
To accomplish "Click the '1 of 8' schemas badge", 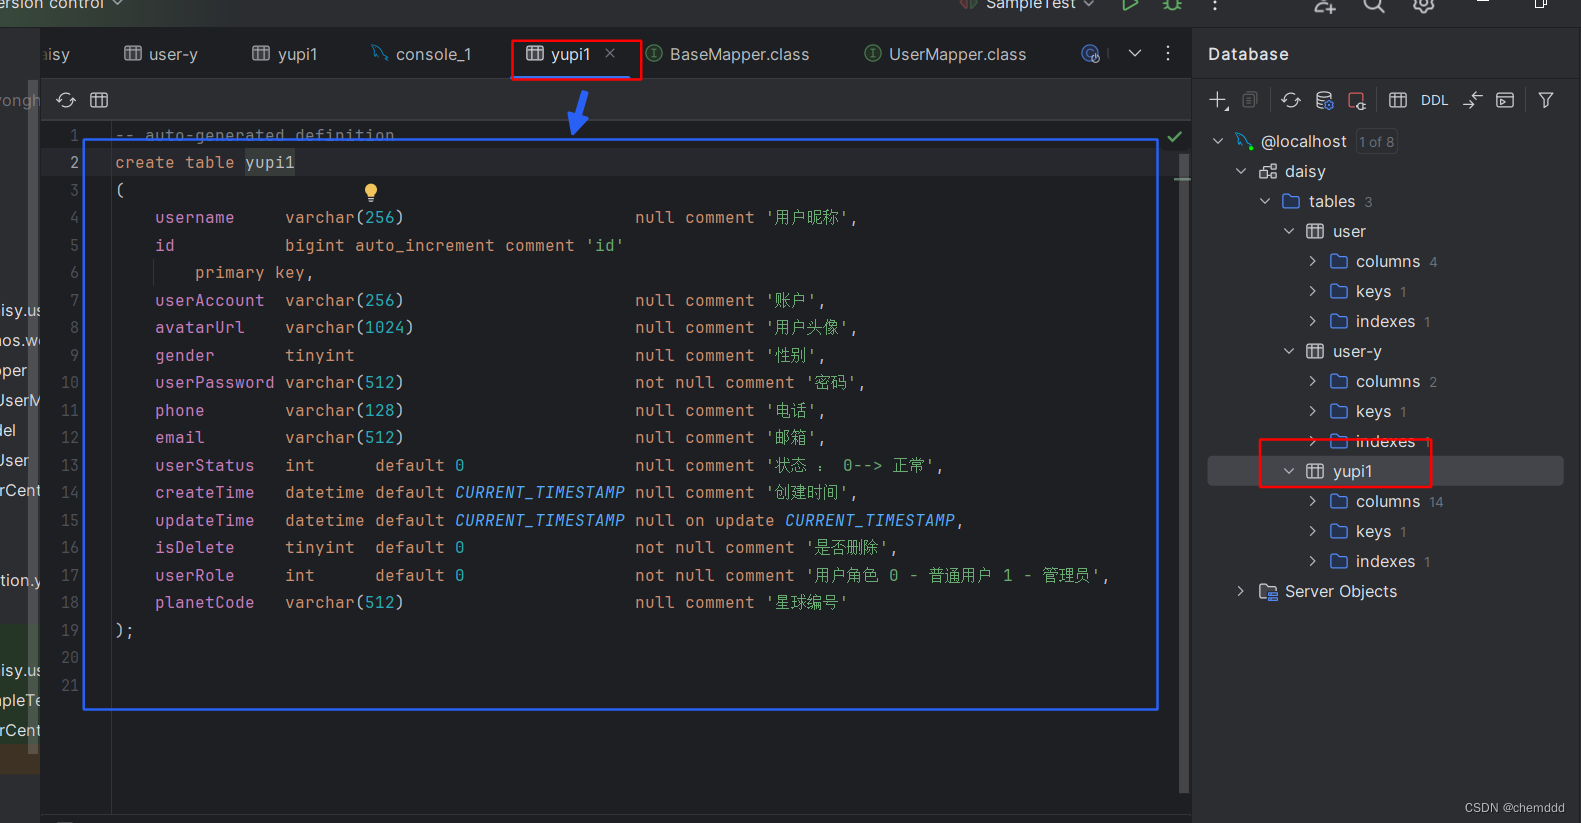I will tap(1376, 142).
